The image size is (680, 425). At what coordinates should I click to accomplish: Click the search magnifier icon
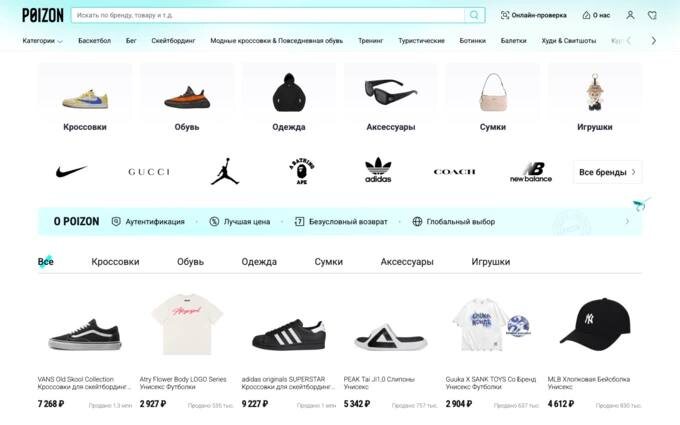pyautogui.click(x=474, y=15)
